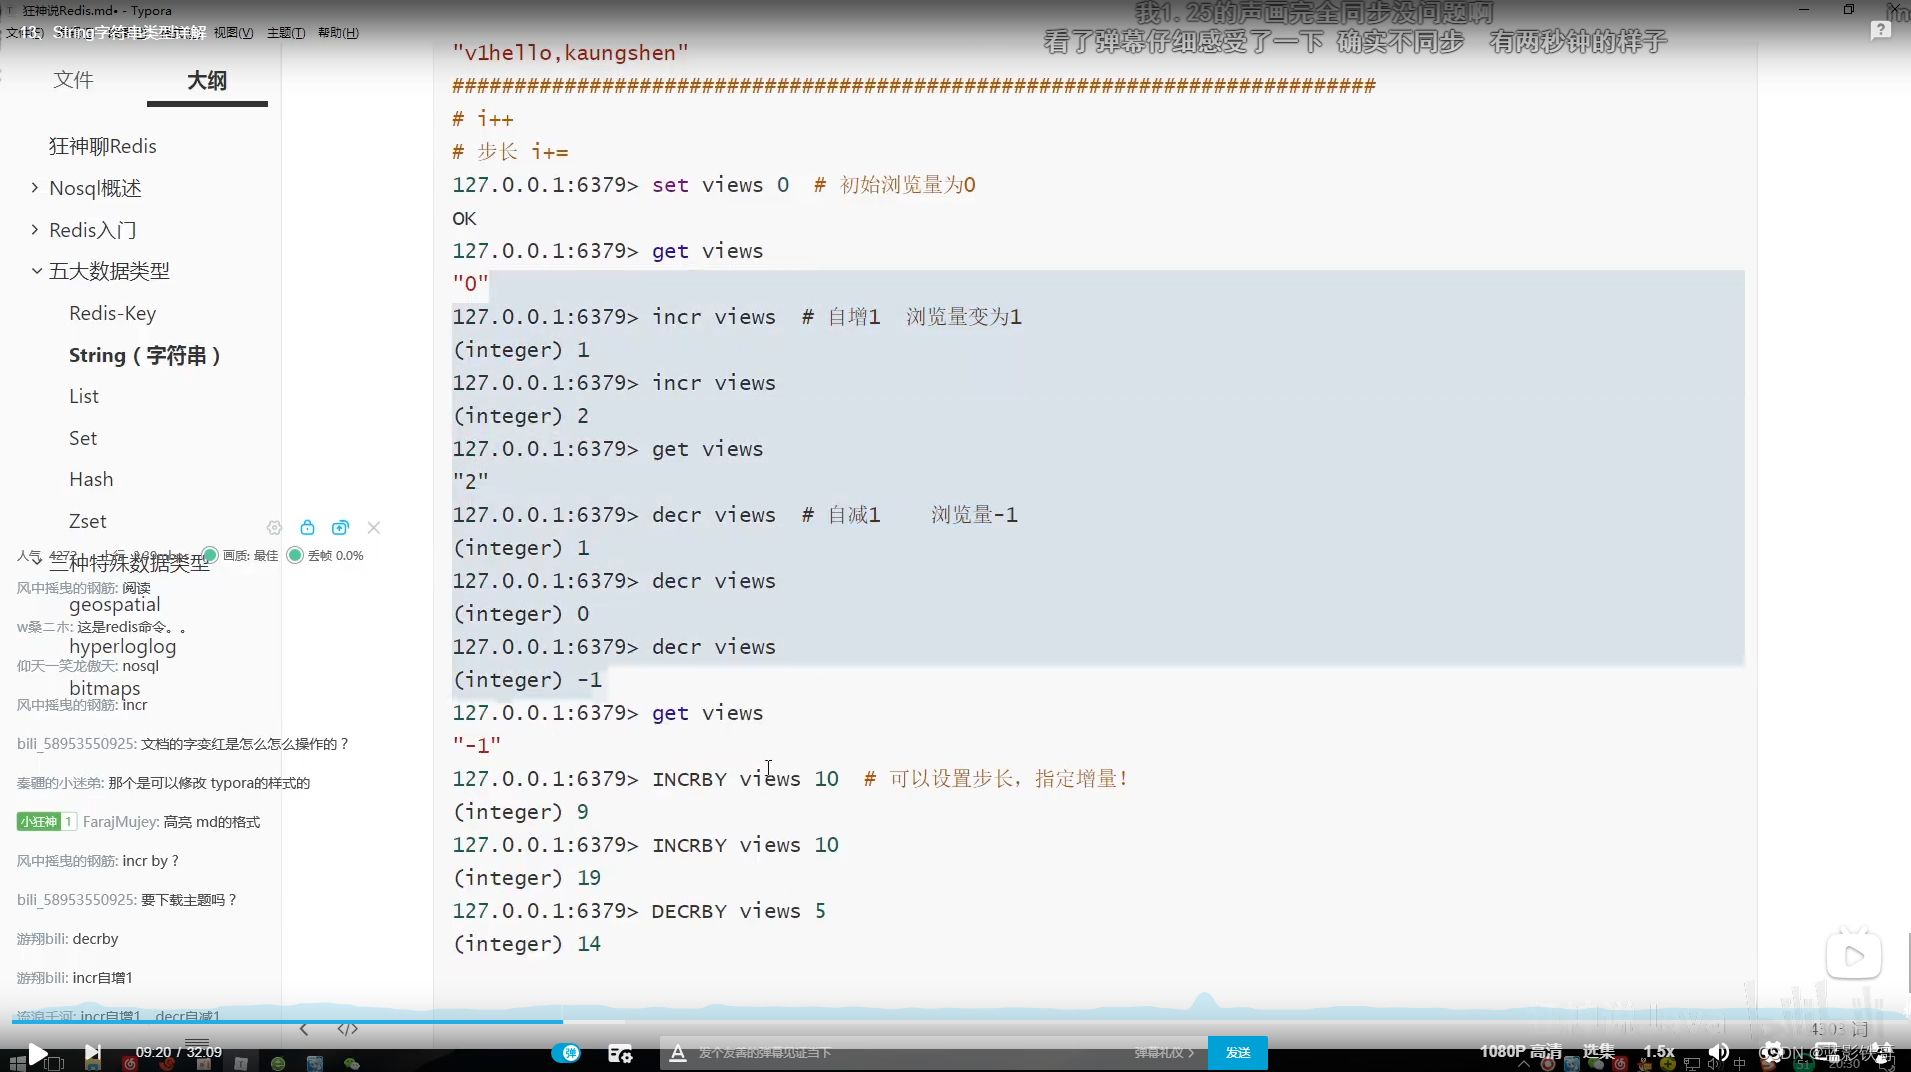Mute the video volume icon

click(x=1719, y=1052)
